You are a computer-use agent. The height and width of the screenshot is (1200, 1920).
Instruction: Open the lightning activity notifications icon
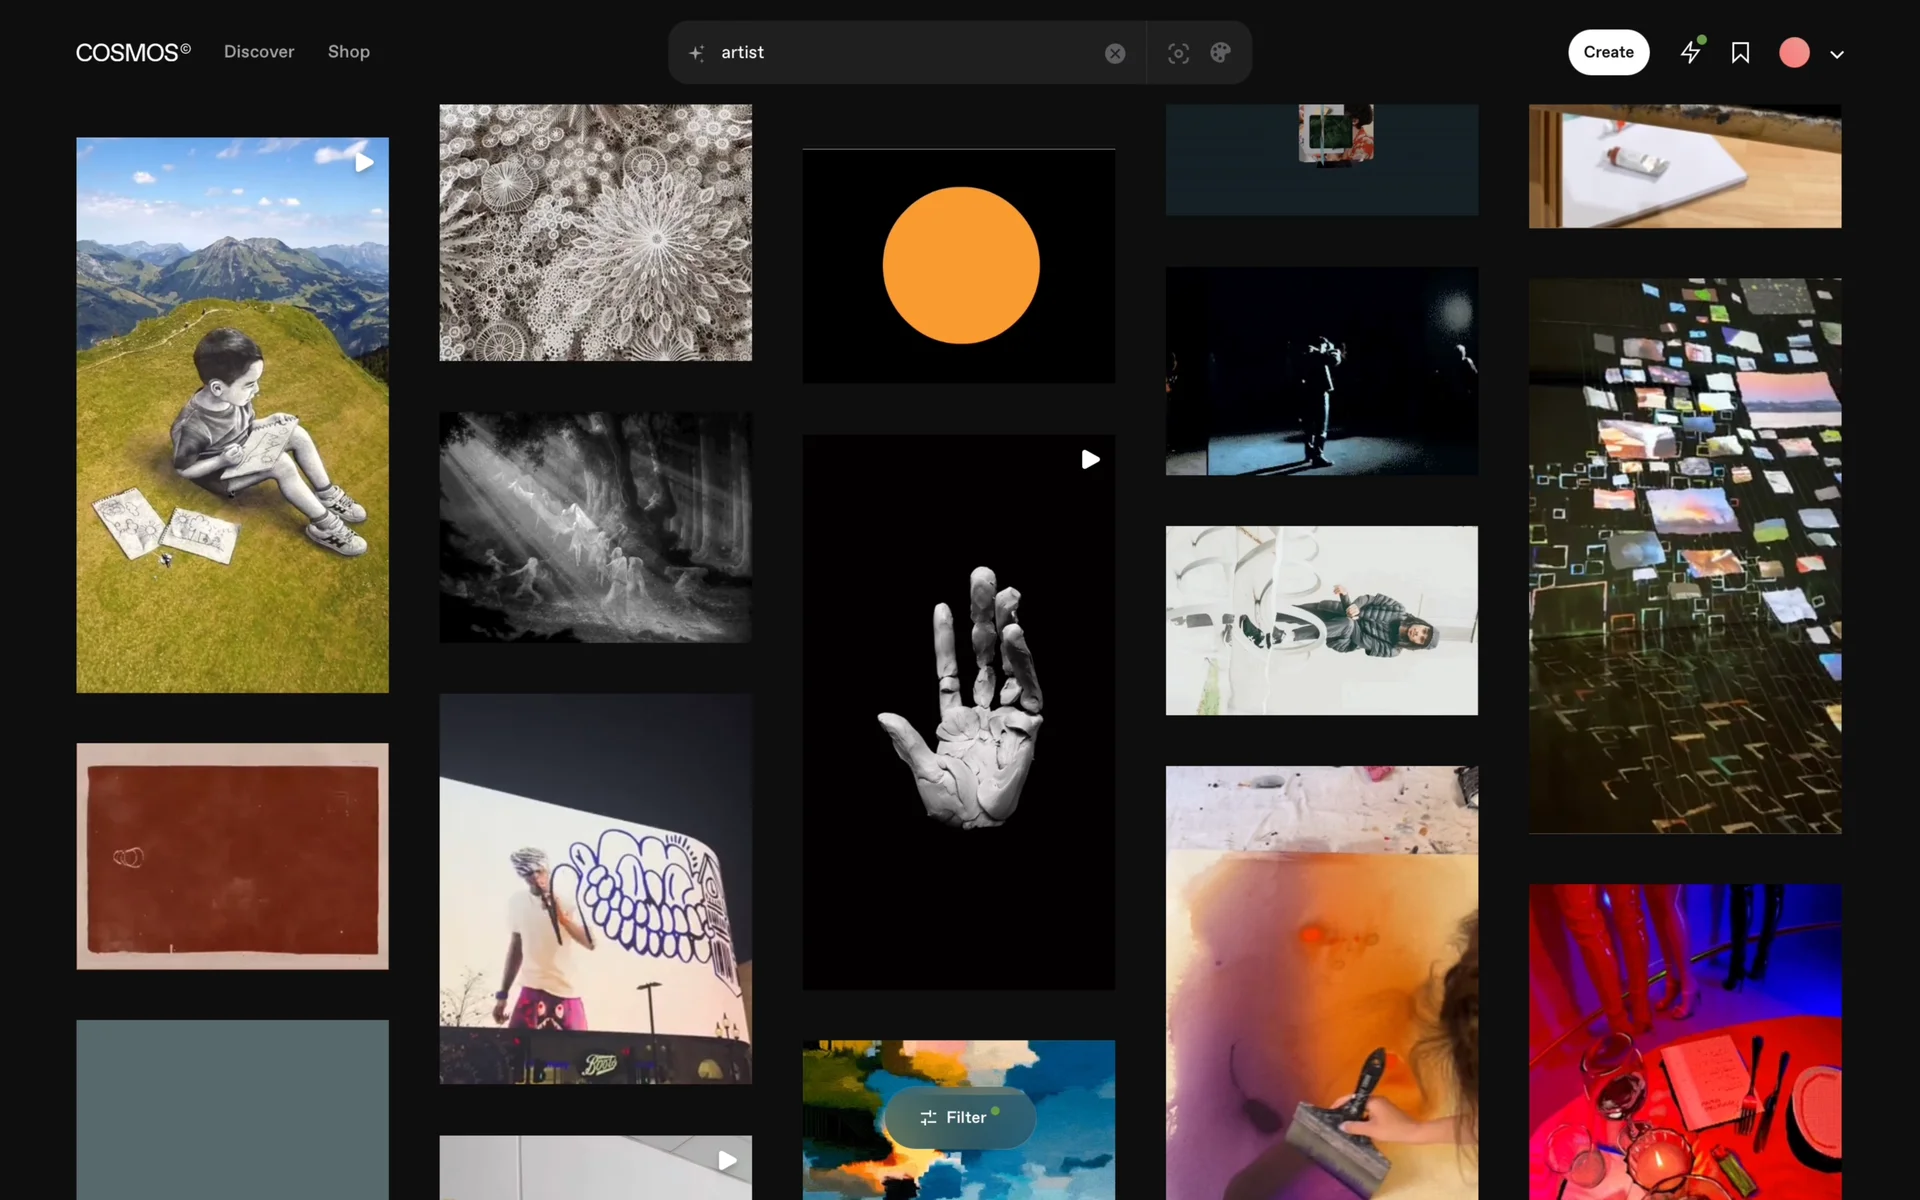pyautogui.click(x=1690, y=53)
